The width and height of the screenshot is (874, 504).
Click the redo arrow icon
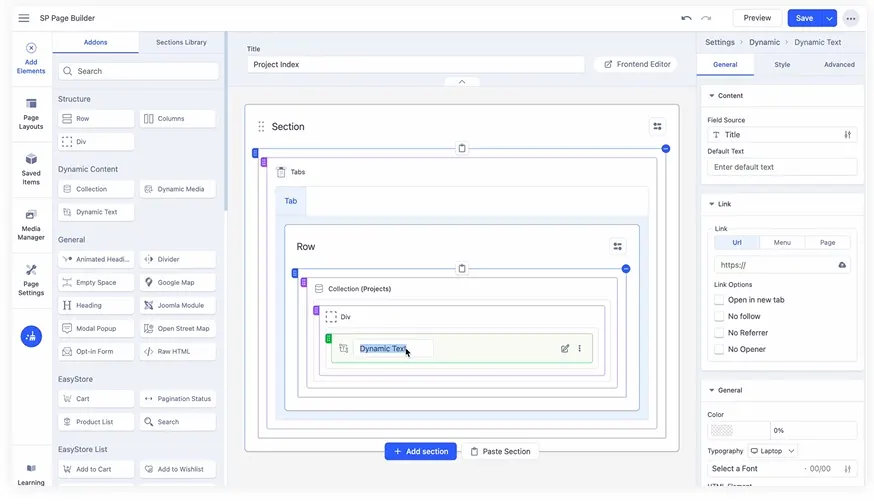tap(706, 18)
